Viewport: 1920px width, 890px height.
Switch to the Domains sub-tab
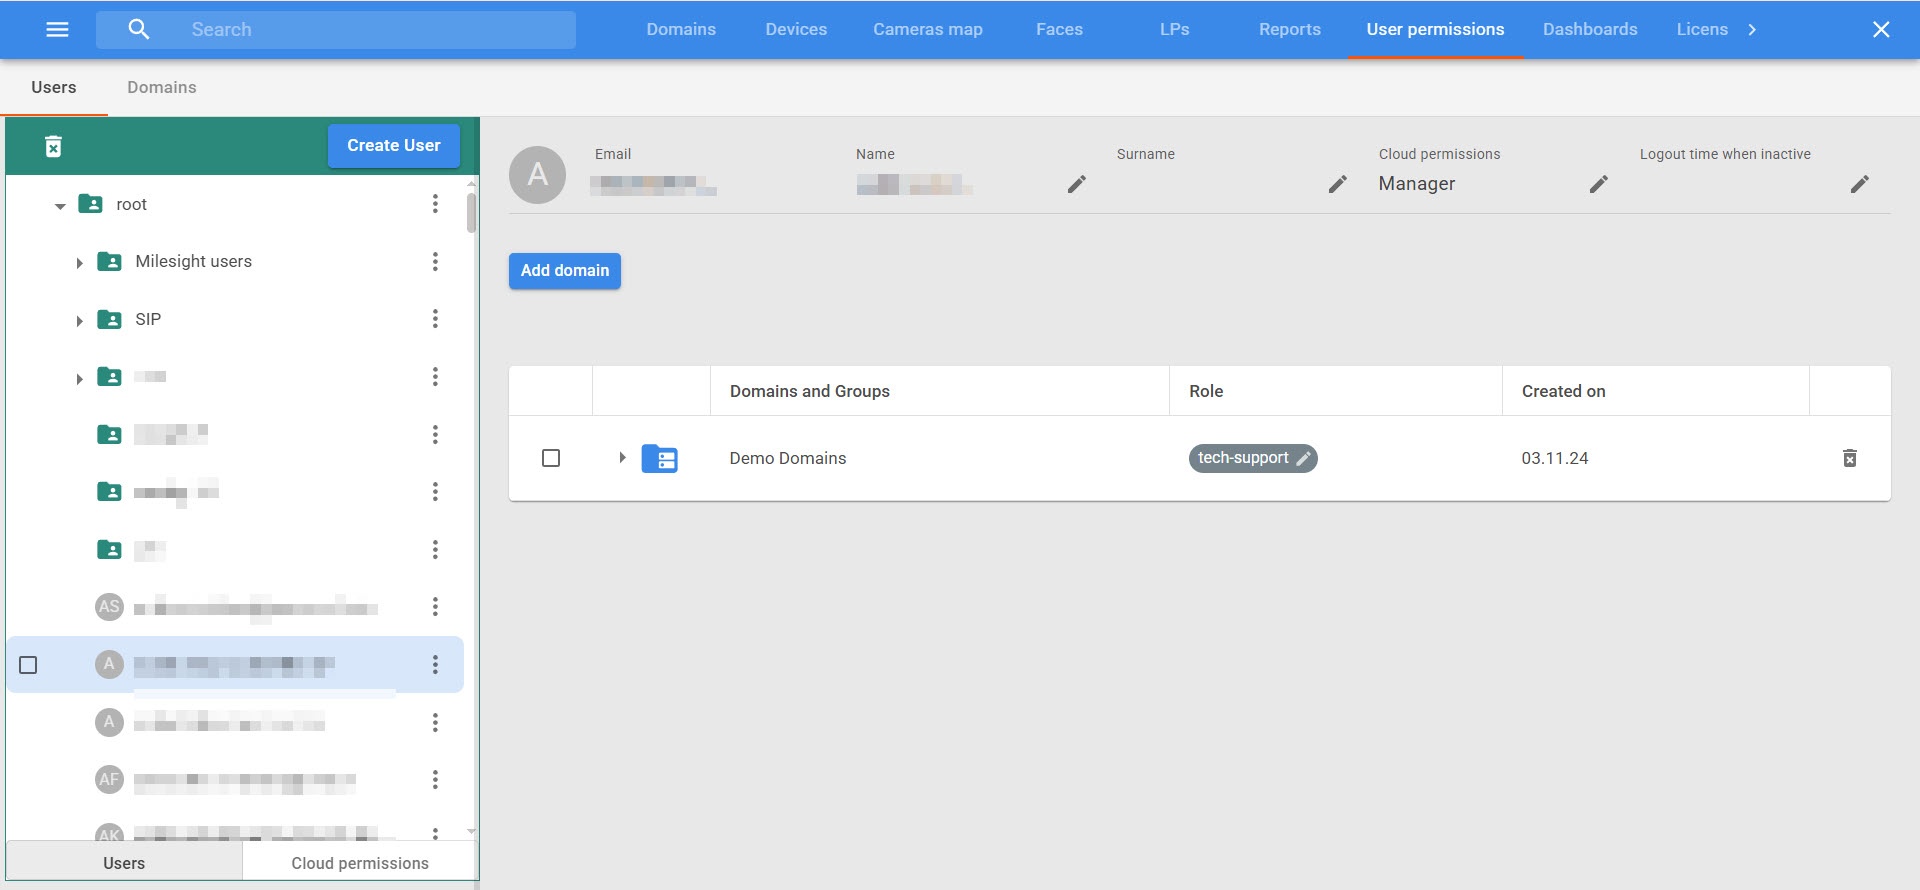coord(162,88)
